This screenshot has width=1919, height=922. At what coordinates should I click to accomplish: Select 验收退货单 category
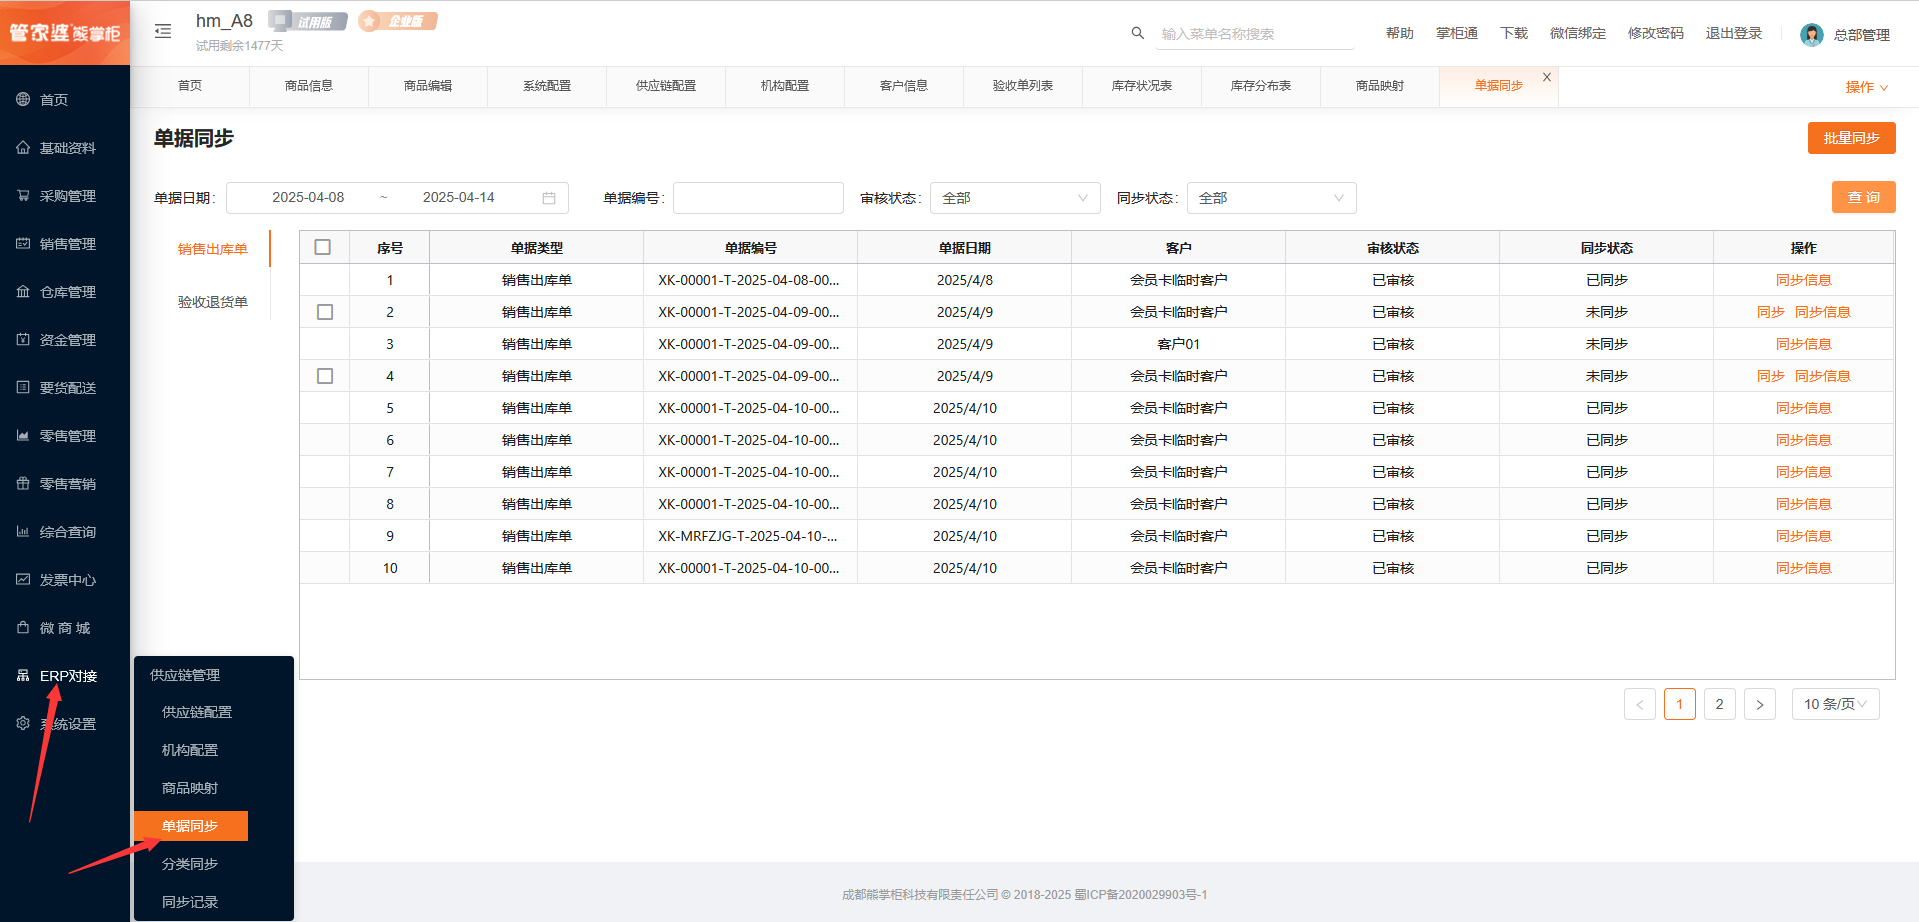click(x=212, y=302)
